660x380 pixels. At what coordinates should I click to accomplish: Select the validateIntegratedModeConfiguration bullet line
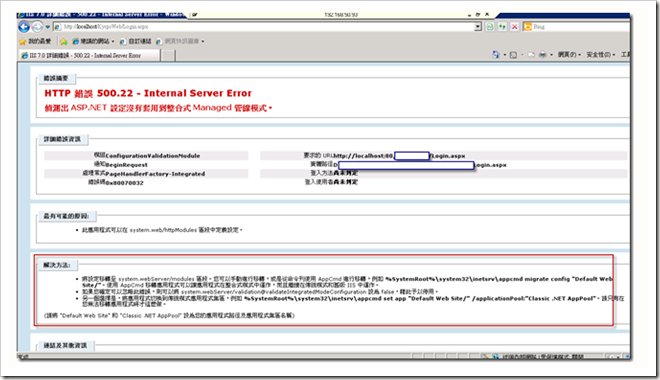coord(260,292)
